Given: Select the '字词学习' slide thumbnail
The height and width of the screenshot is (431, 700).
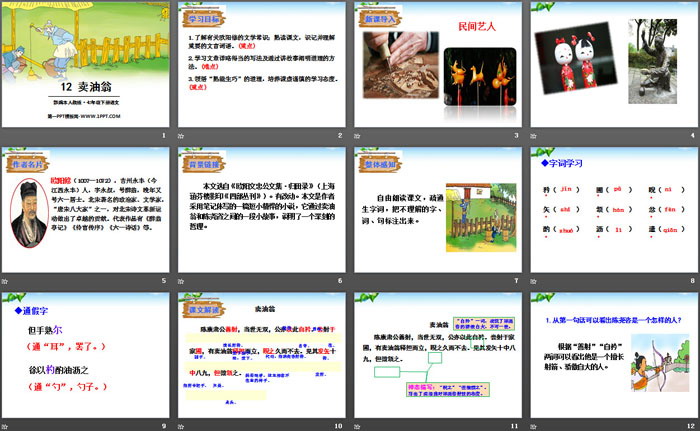Looking at the screenshot, I should coord(614,210).
